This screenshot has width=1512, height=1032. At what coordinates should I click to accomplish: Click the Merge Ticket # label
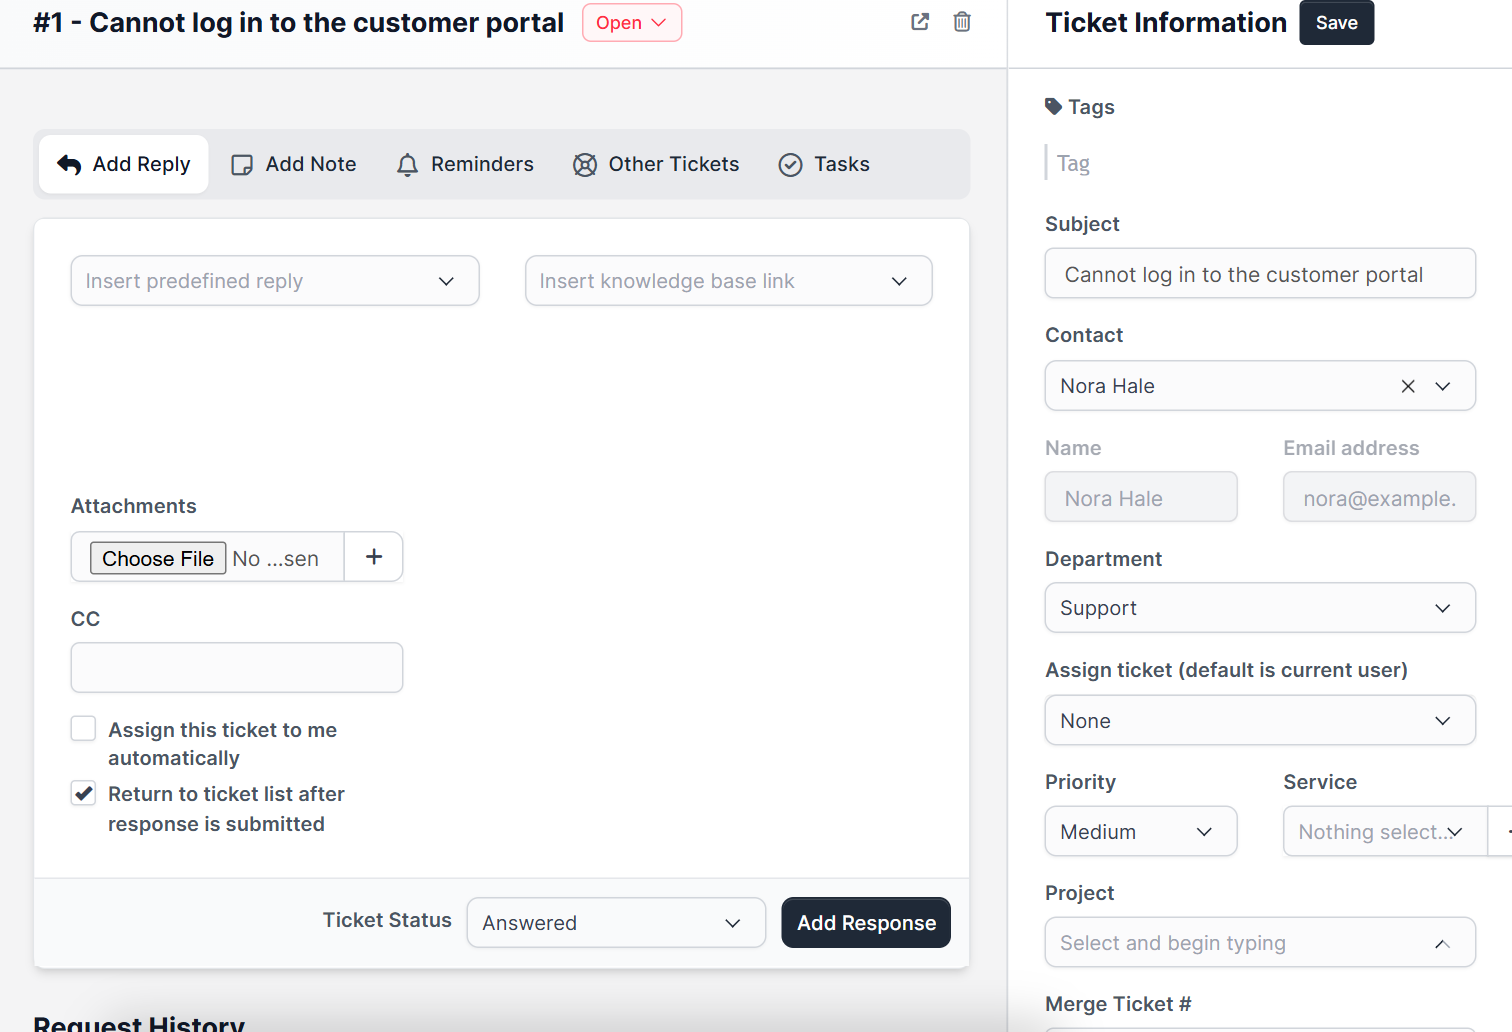(1118, 1004)
